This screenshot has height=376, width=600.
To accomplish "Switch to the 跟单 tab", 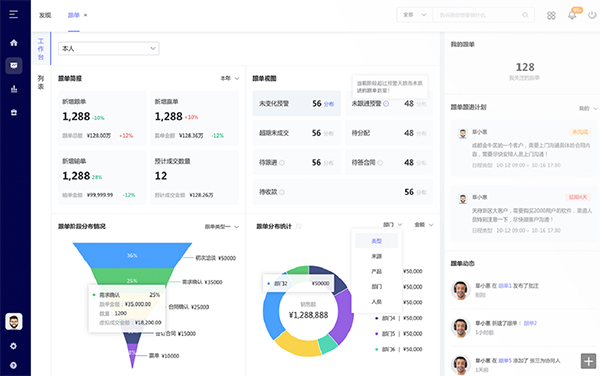I will (73, 15).
